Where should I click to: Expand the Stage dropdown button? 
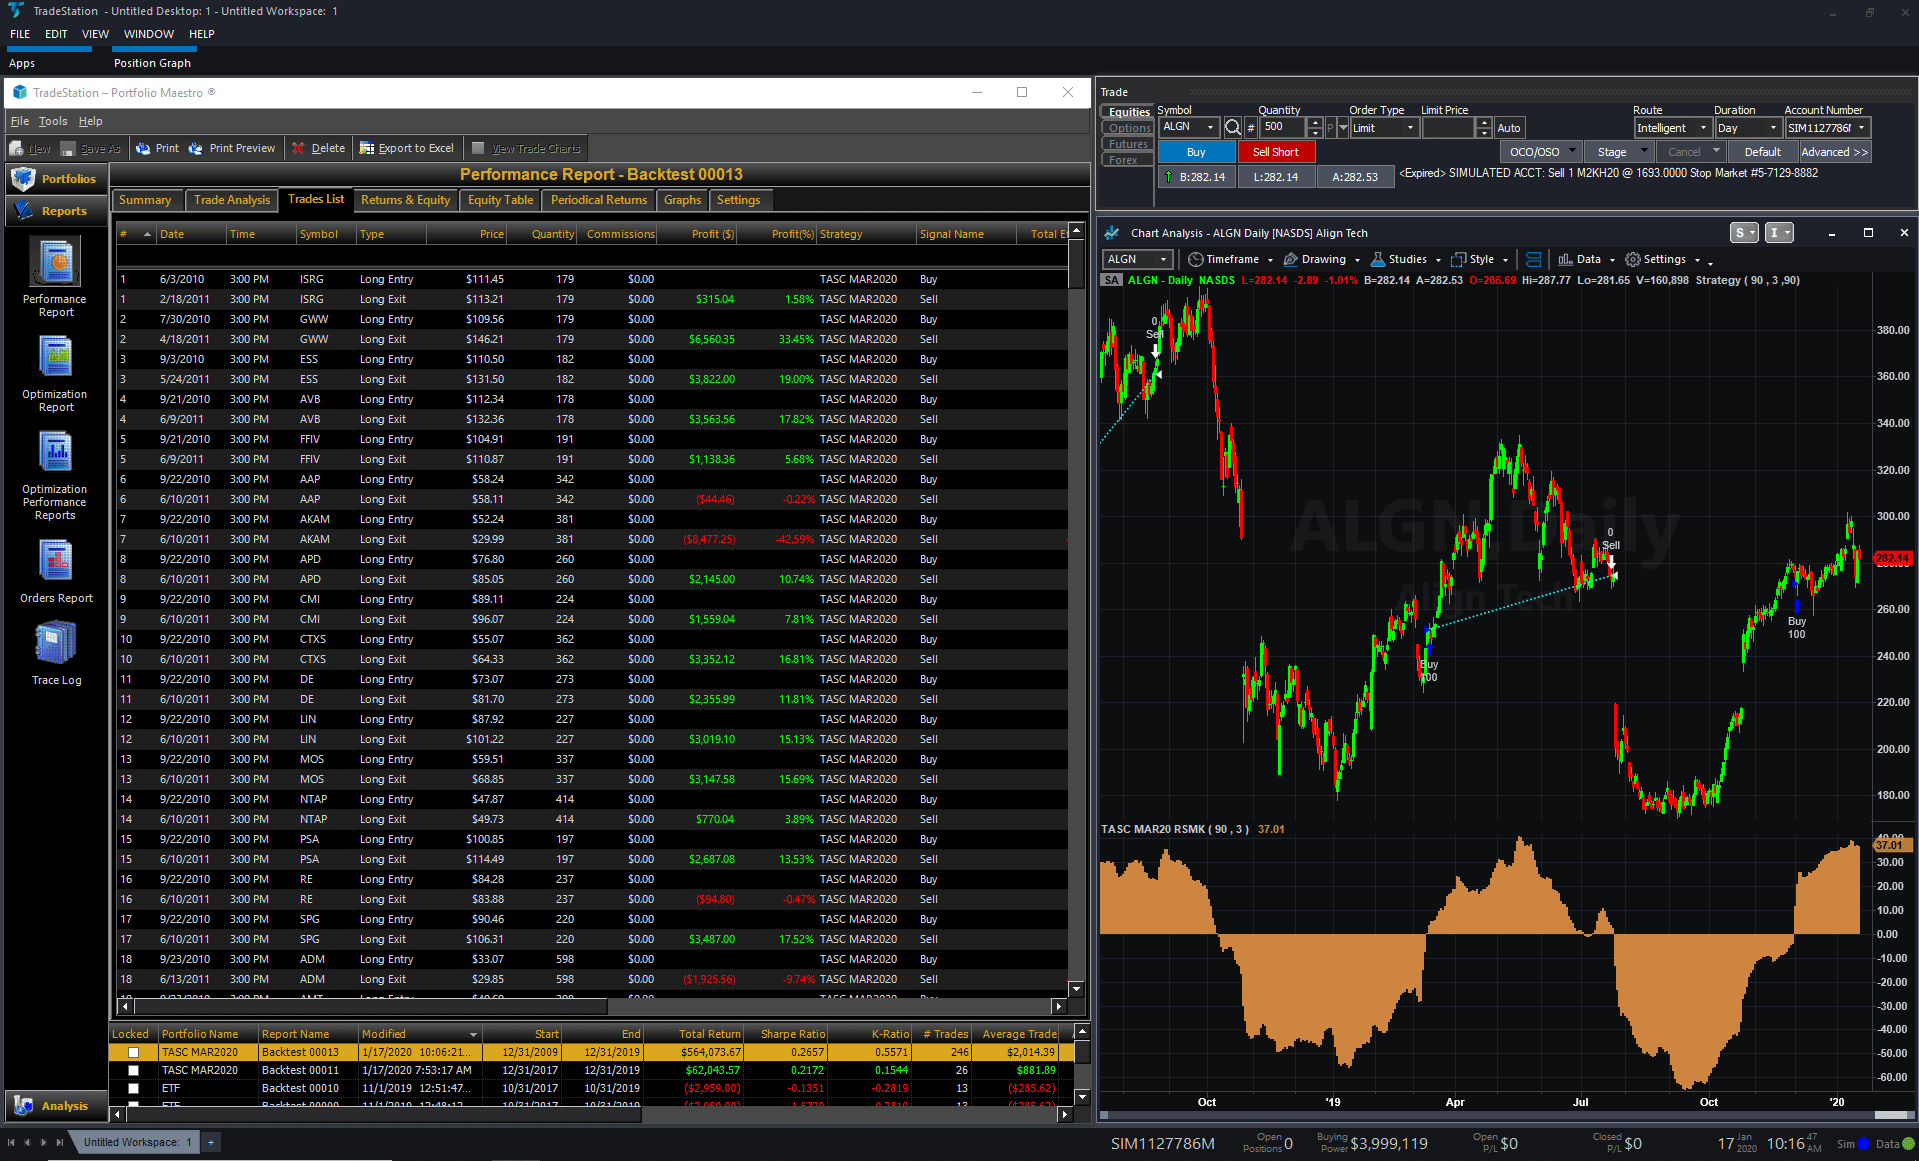point(1645,152)
